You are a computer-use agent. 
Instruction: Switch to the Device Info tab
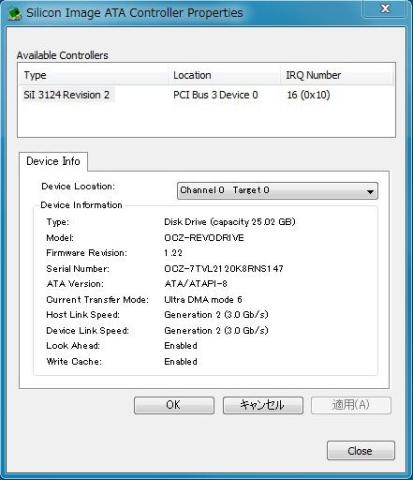pyautogui.click(x=53, y=161)
